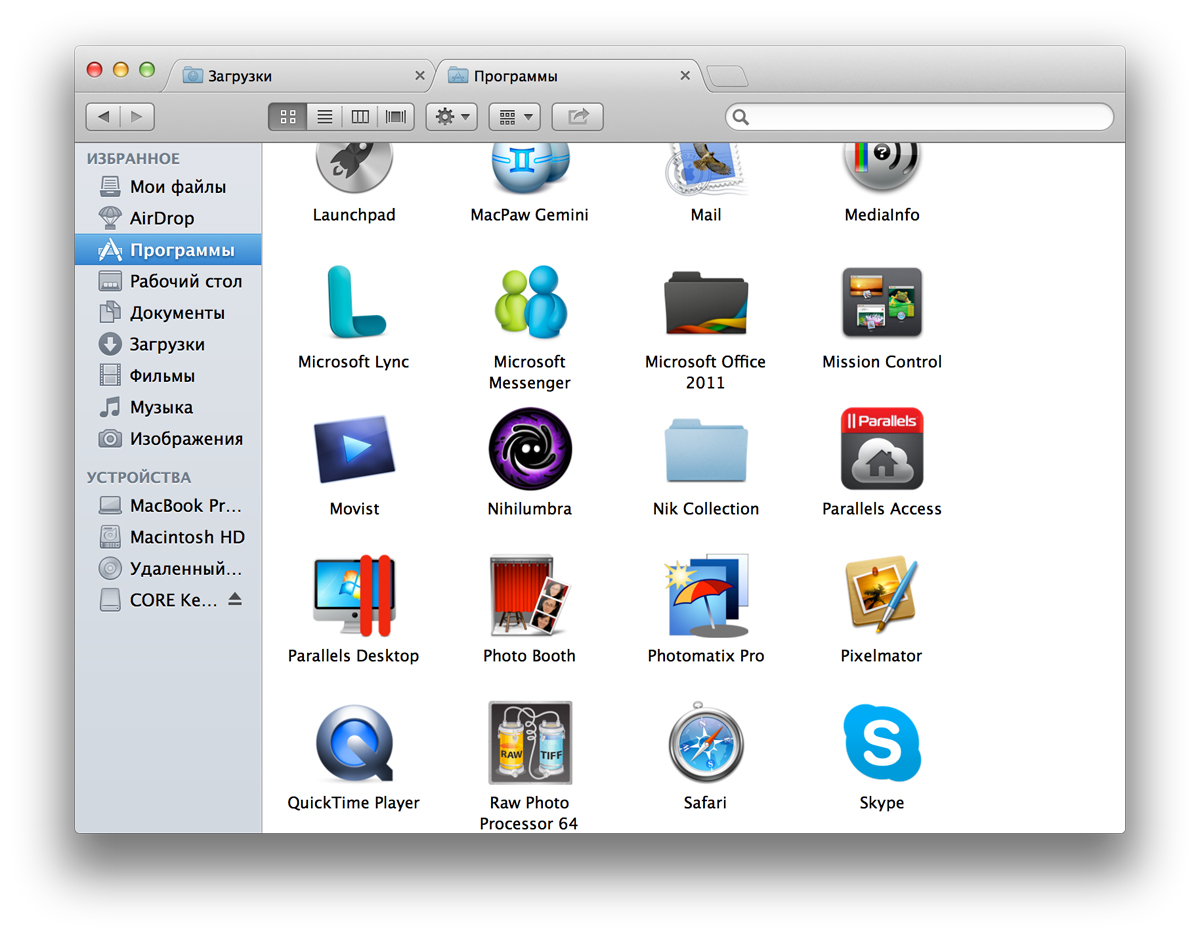Select the Microsoft Office 2011 folder icon
This screenshot has width=1200, height=937.
705,303
